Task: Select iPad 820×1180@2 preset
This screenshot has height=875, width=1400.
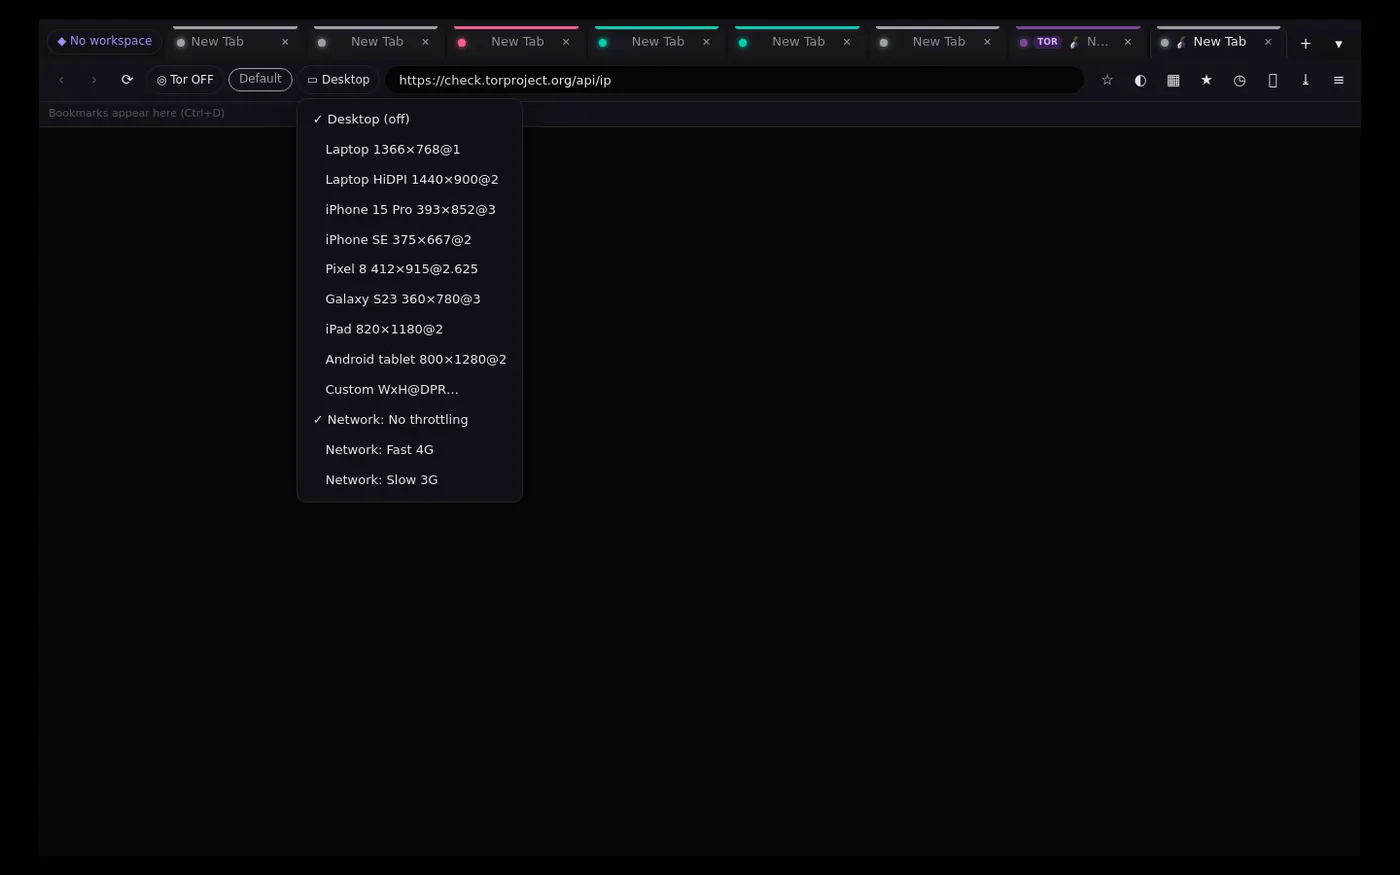Action: [410, 329]
